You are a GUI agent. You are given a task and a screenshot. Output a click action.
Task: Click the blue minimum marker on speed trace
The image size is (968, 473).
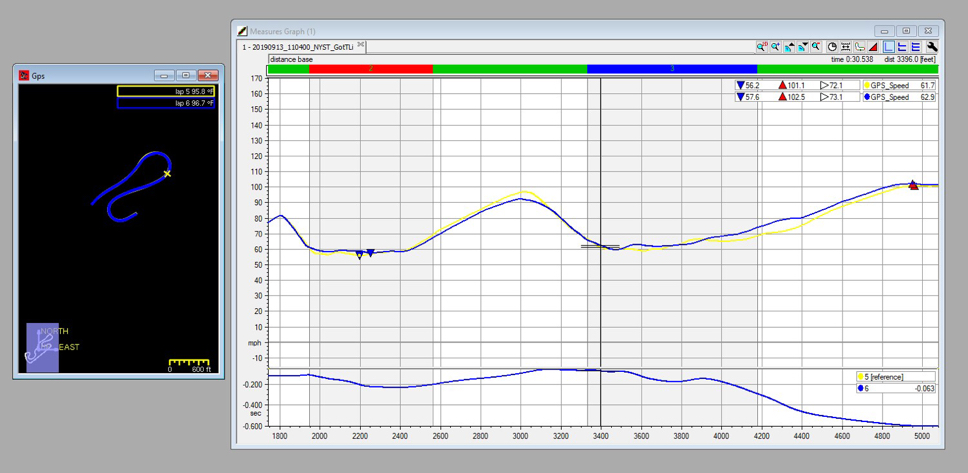coord(370,253)
